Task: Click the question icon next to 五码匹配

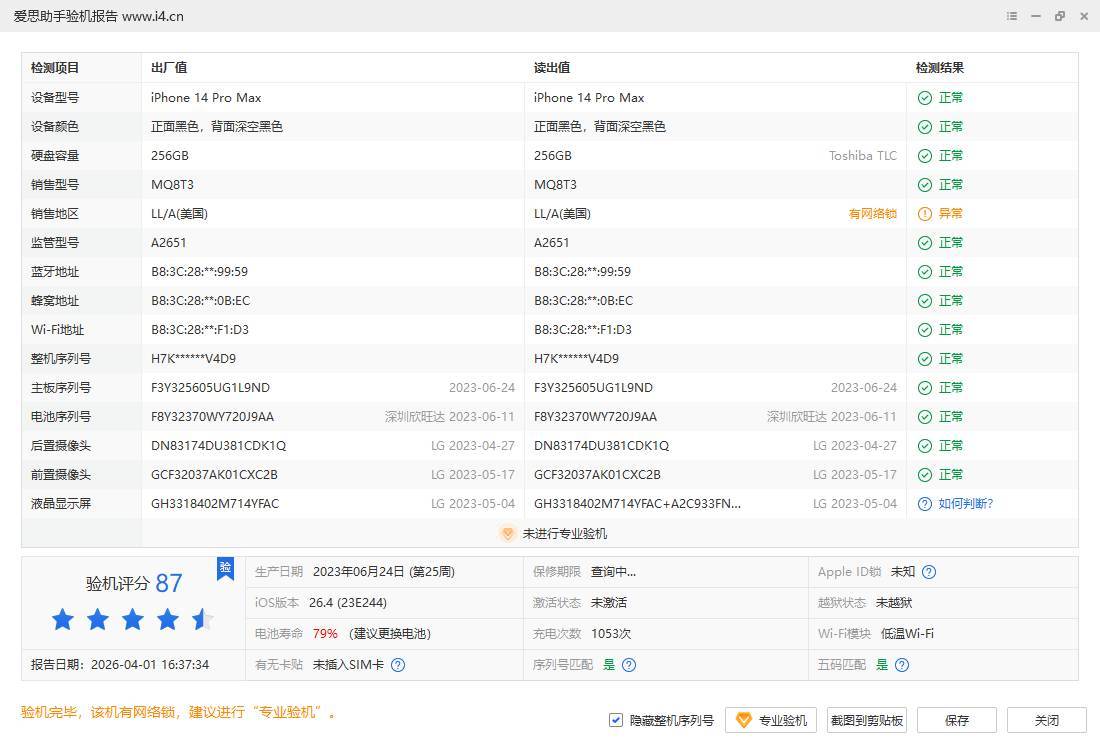Action: [902, 665]
